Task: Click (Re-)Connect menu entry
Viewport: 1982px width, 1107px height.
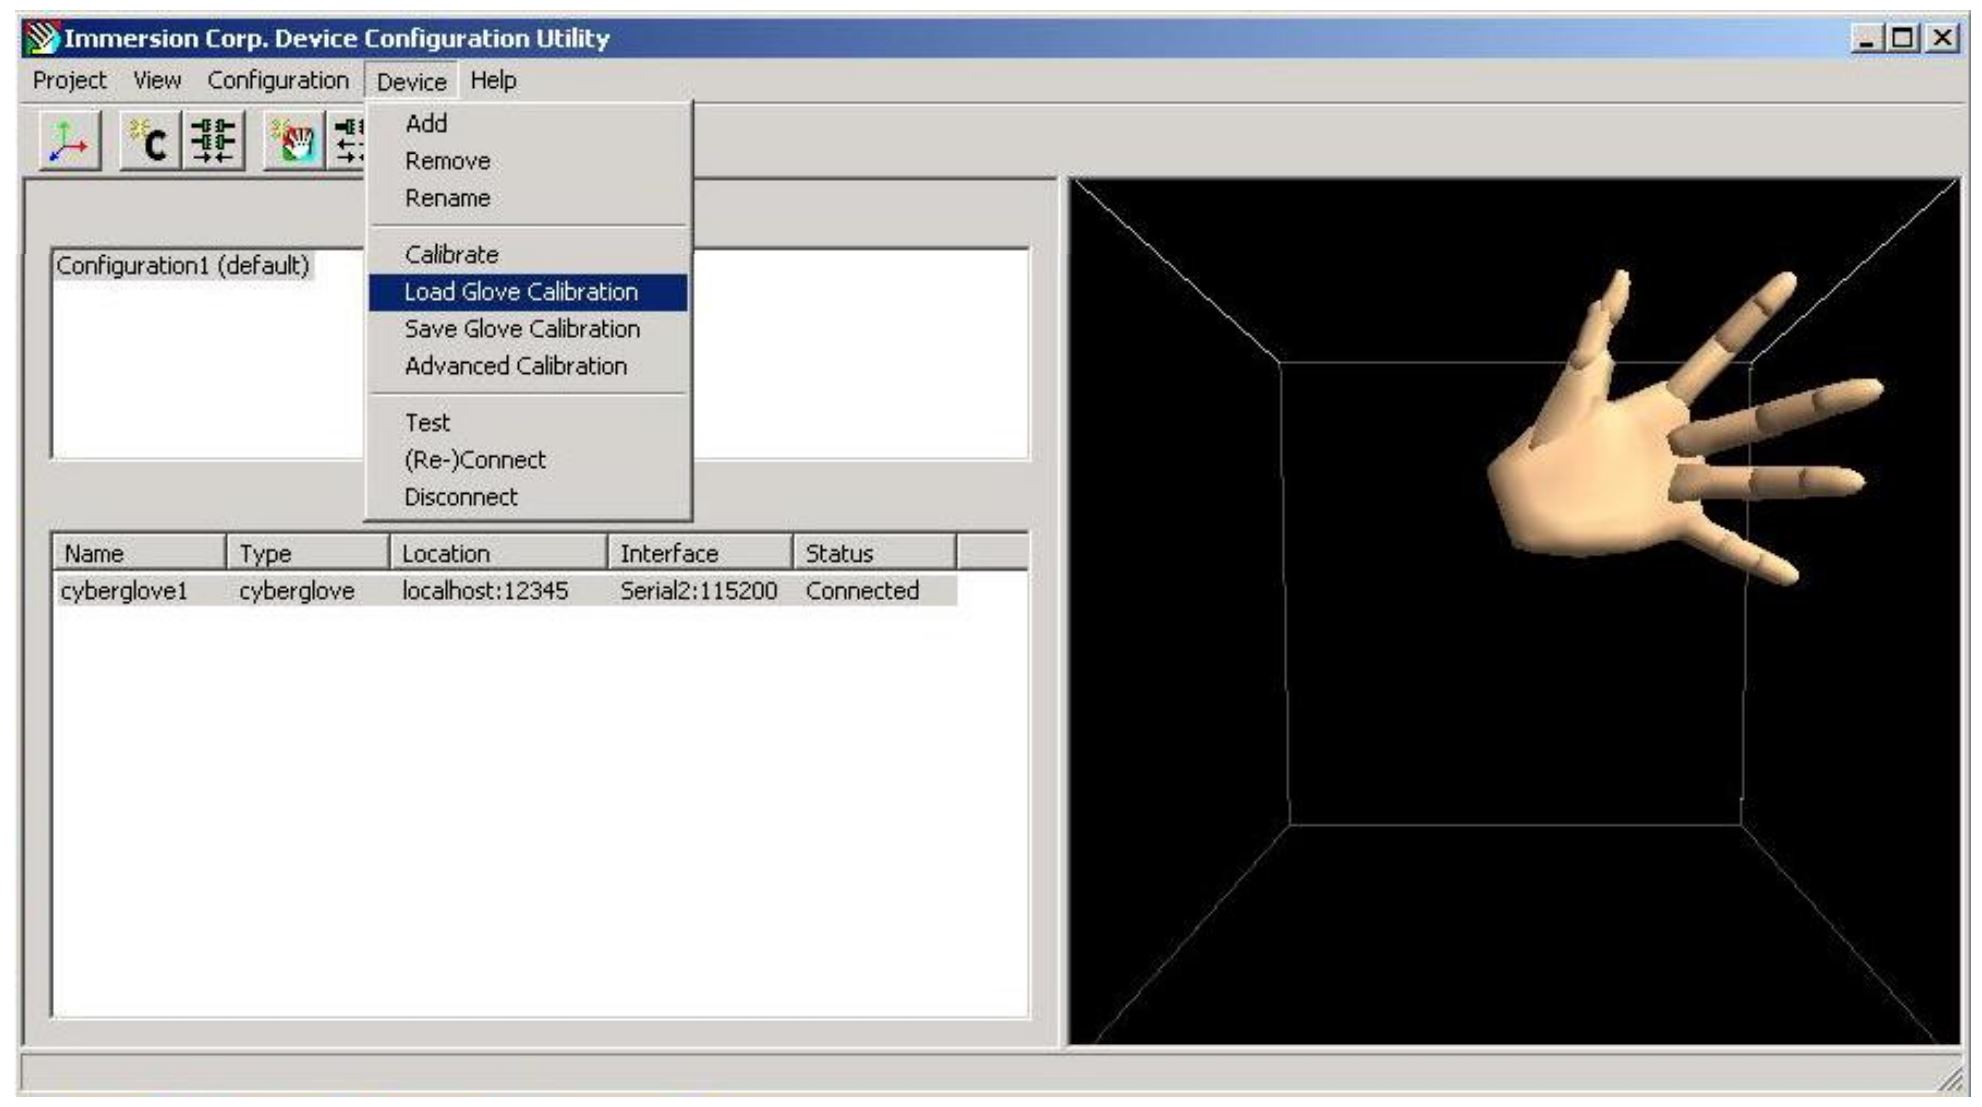Action: click(528, 460)
